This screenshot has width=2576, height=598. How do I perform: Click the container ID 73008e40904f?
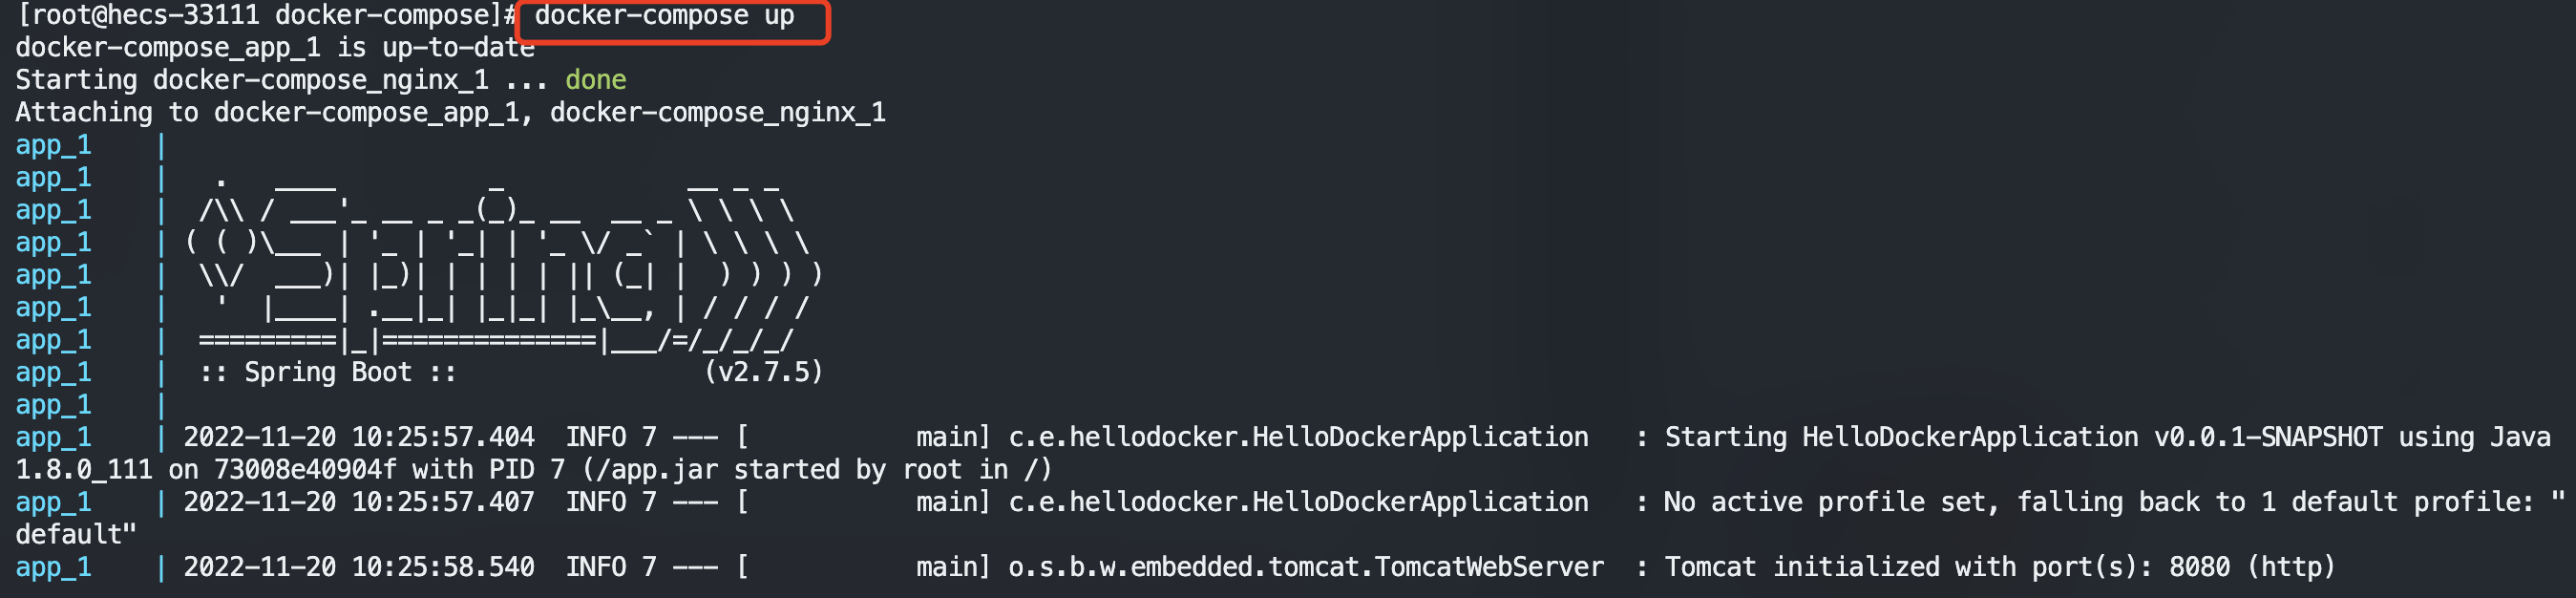click(x=305, y=470)
